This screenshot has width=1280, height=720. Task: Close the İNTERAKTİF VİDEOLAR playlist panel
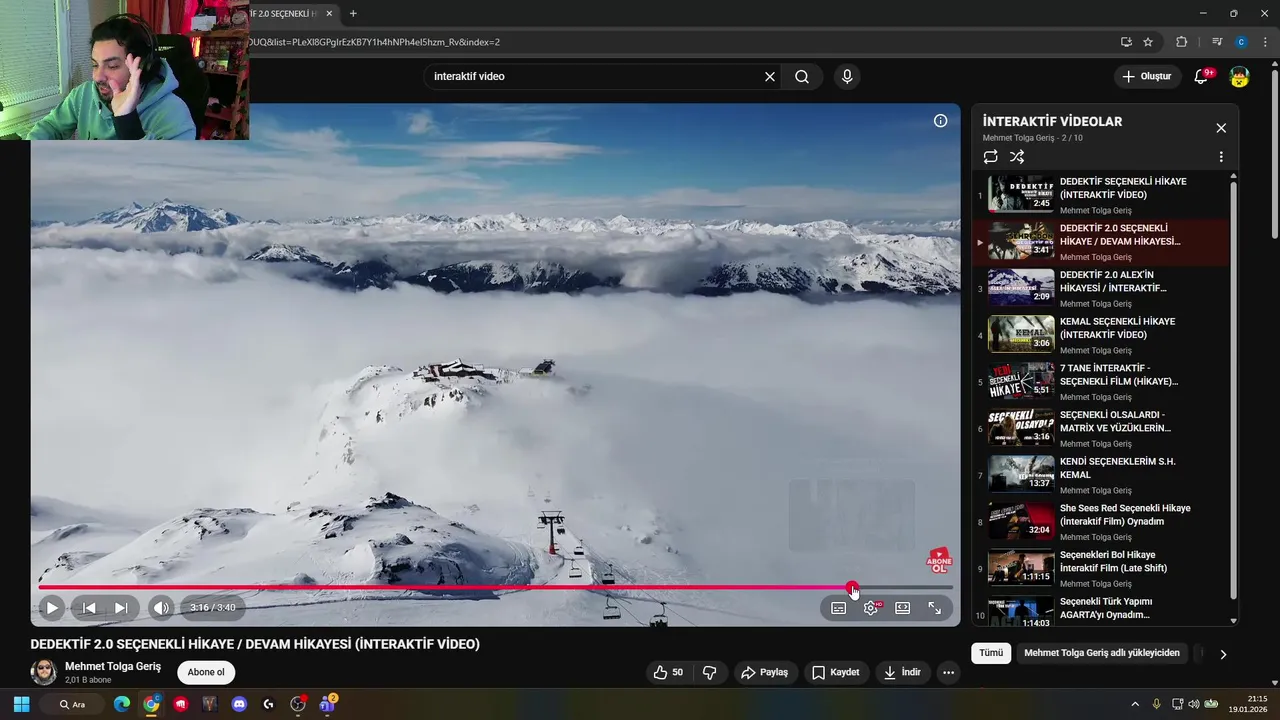click(x=1221, y=128)
